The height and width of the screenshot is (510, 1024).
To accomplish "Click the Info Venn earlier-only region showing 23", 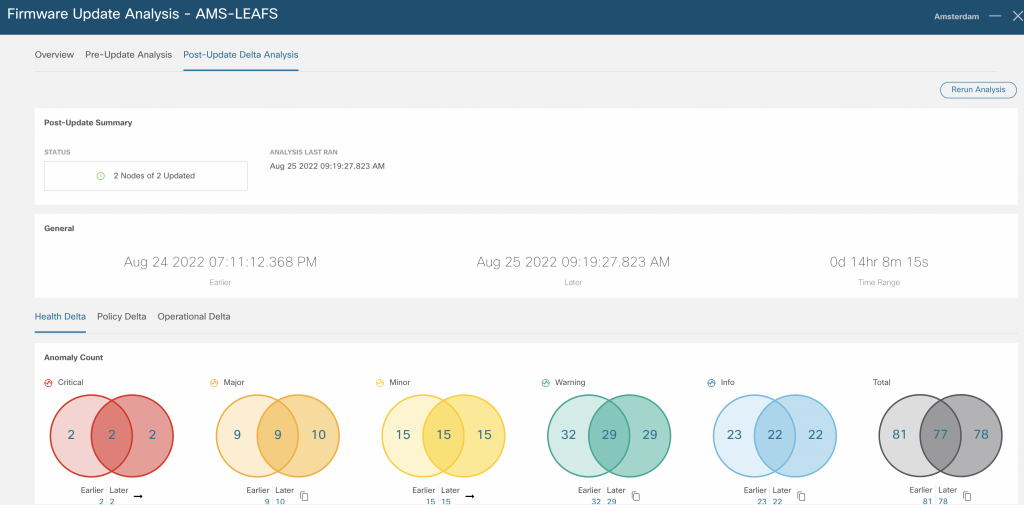I will point(733,435).
